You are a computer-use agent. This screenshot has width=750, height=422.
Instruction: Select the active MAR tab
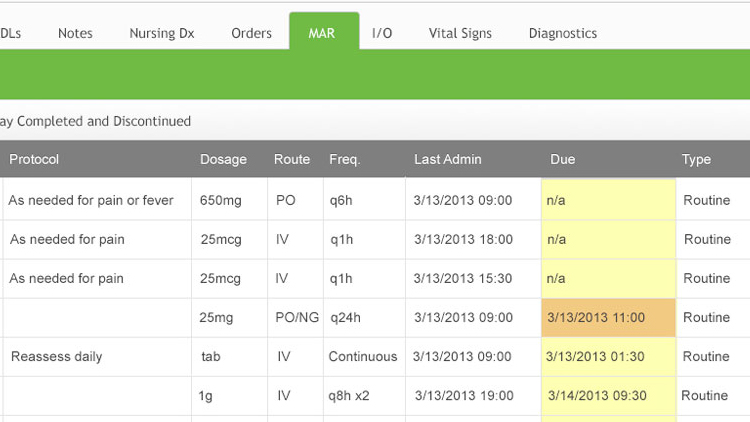tap(323, 33)
